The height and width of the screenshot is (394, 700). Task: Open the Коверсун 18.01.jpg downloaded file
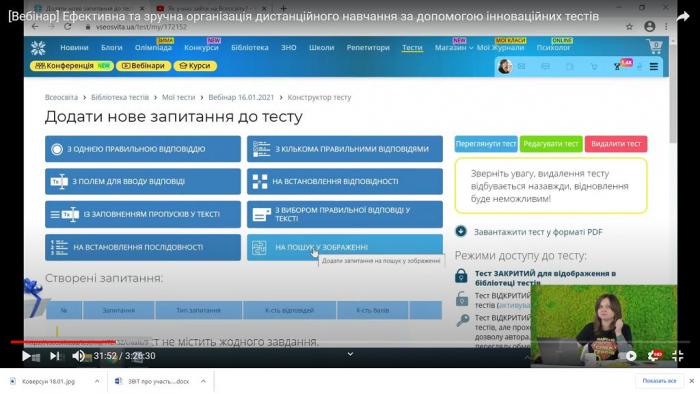coord(48,381)
